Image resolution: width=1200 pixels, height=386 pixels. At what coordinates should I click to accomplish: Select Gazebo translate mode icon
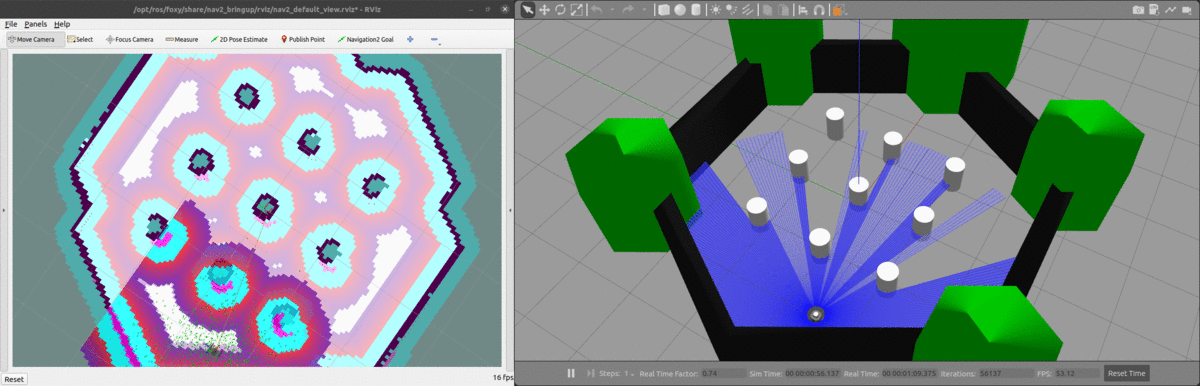click(544, 10)
